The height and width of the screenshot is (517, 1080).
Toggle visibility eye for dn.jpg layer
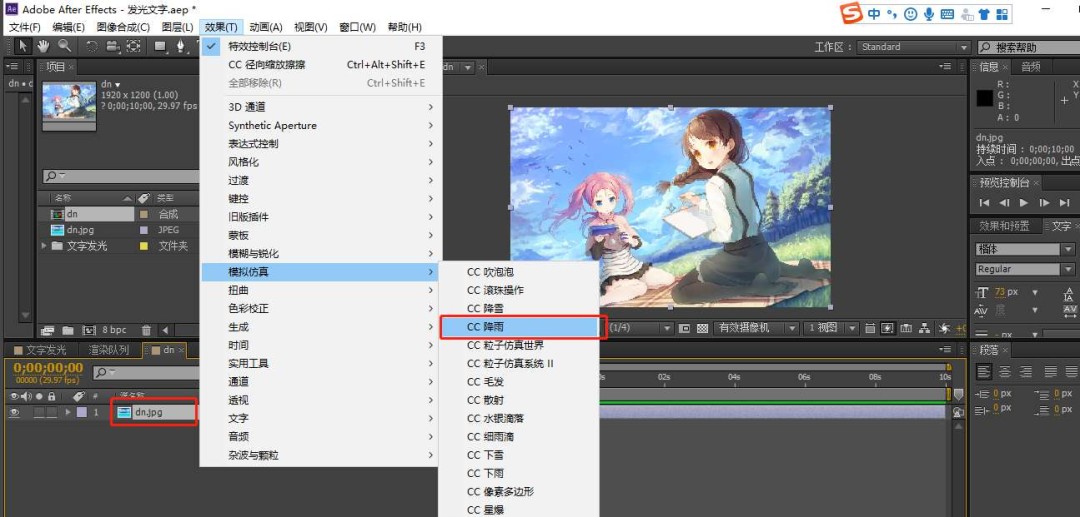point(15,412)
